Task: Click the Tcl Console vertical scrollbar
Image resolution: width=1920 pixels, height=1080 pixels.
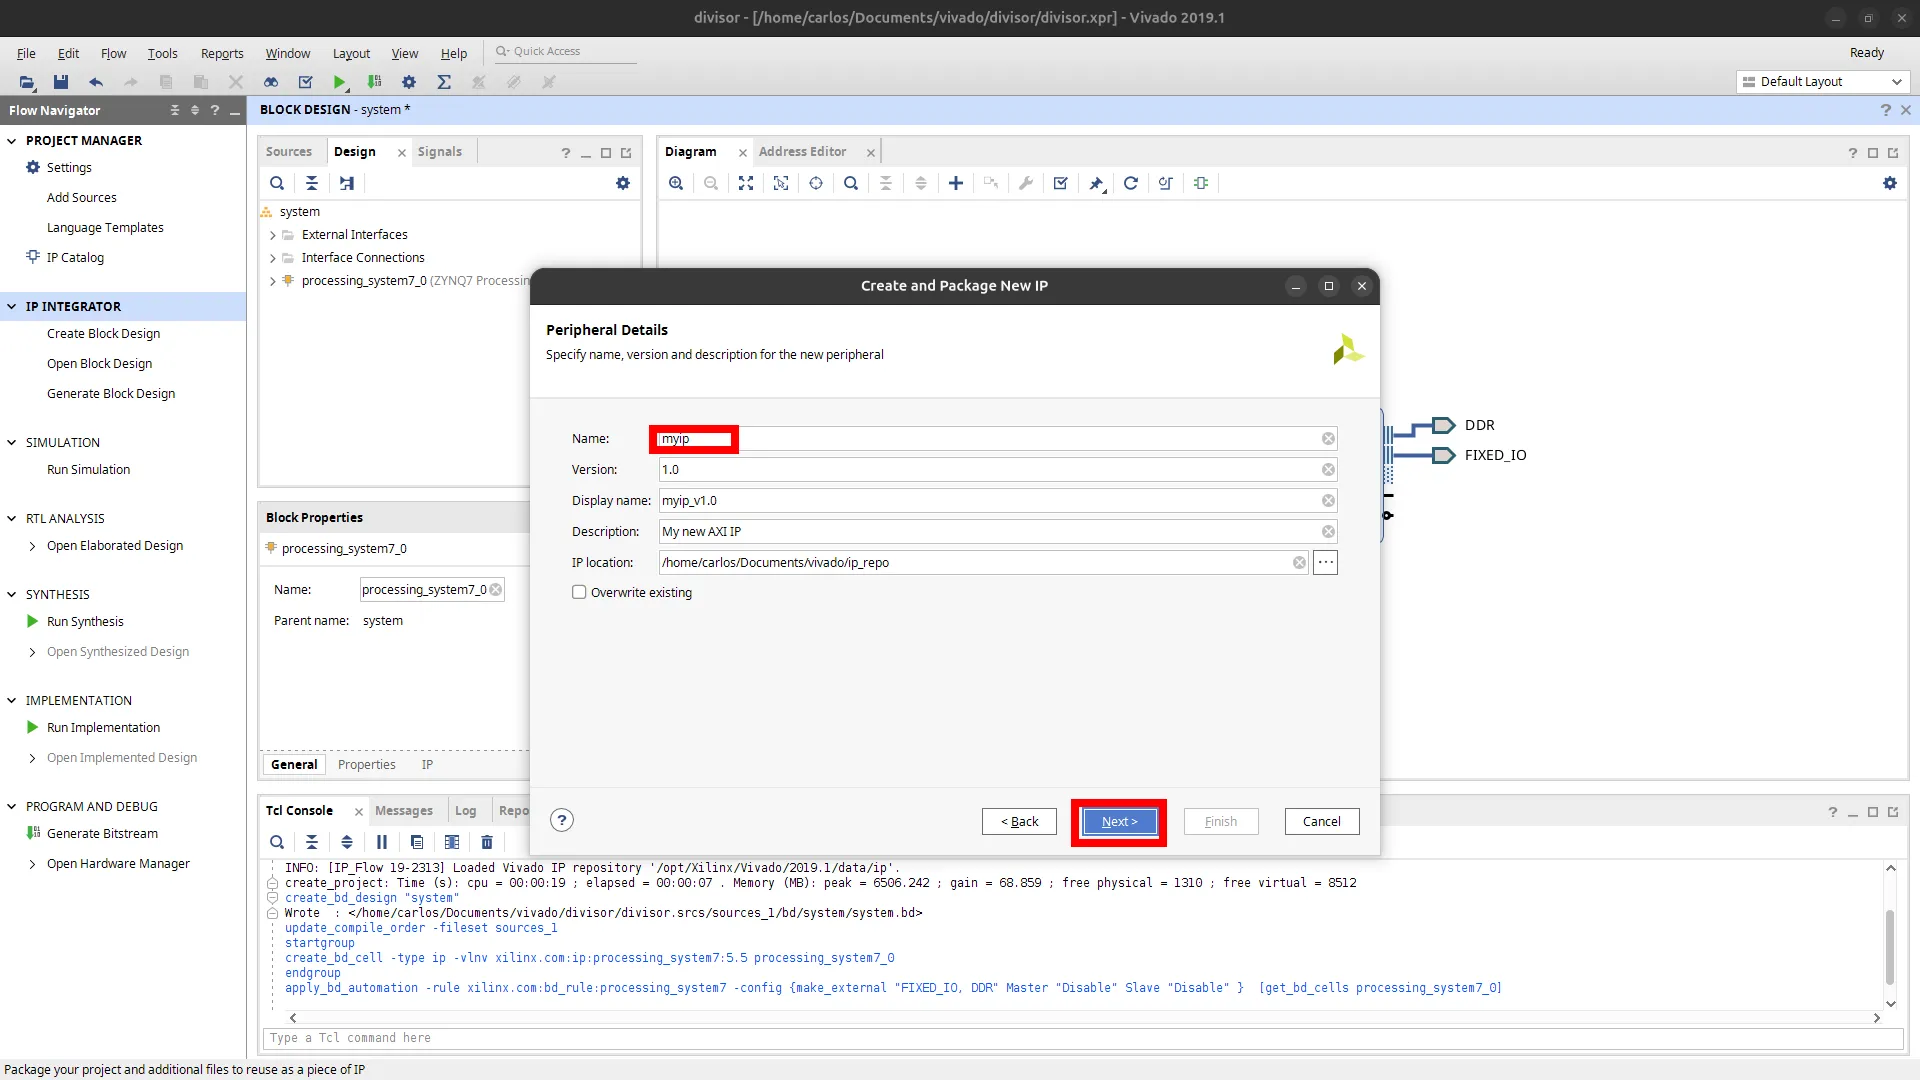Action: point(1890,947)
